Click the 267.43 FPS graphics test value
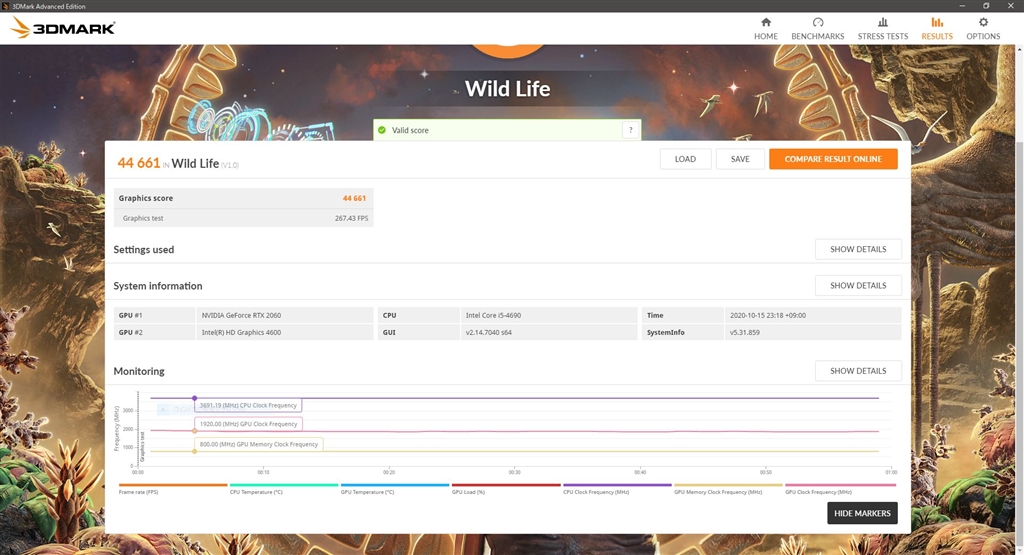 click(x=351, y=218)
